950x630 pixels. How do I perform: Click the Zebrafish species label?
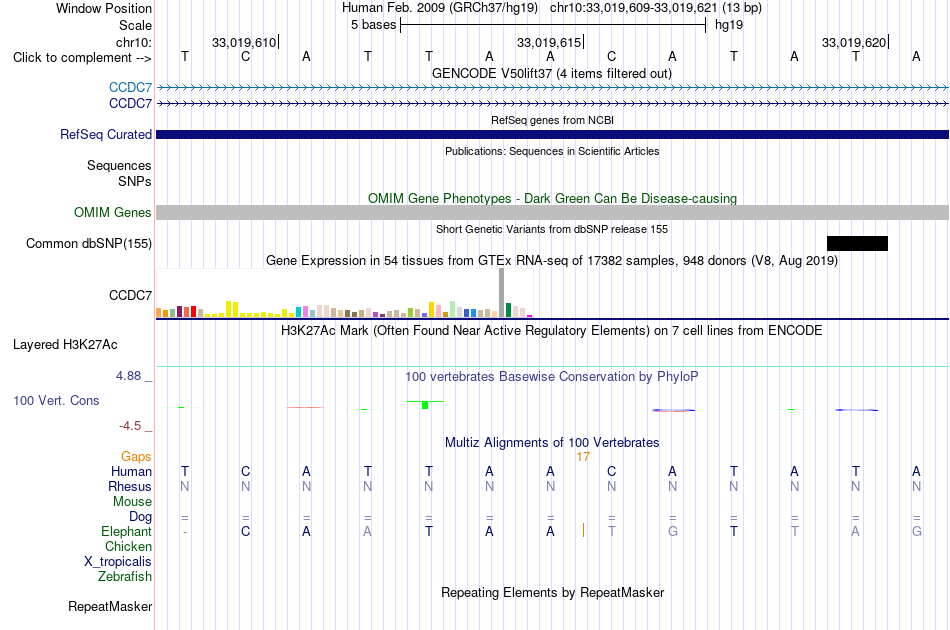point(125,576)
